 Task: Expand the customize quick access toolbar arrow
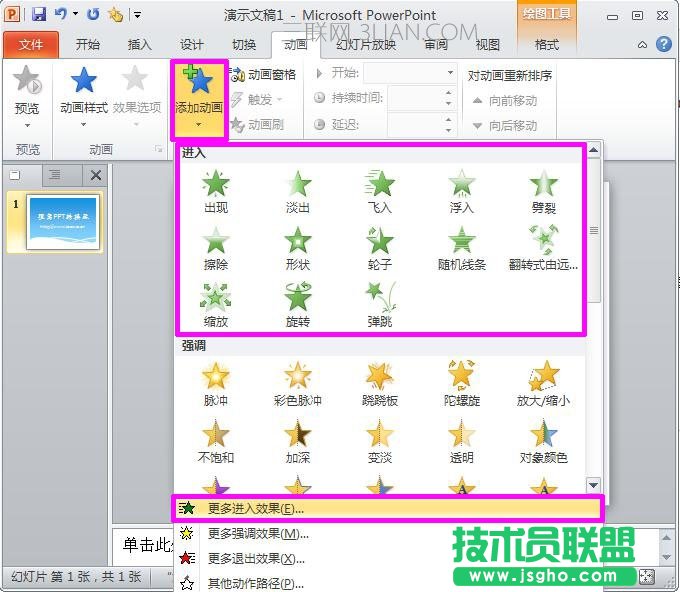click(x=137, y=15)
